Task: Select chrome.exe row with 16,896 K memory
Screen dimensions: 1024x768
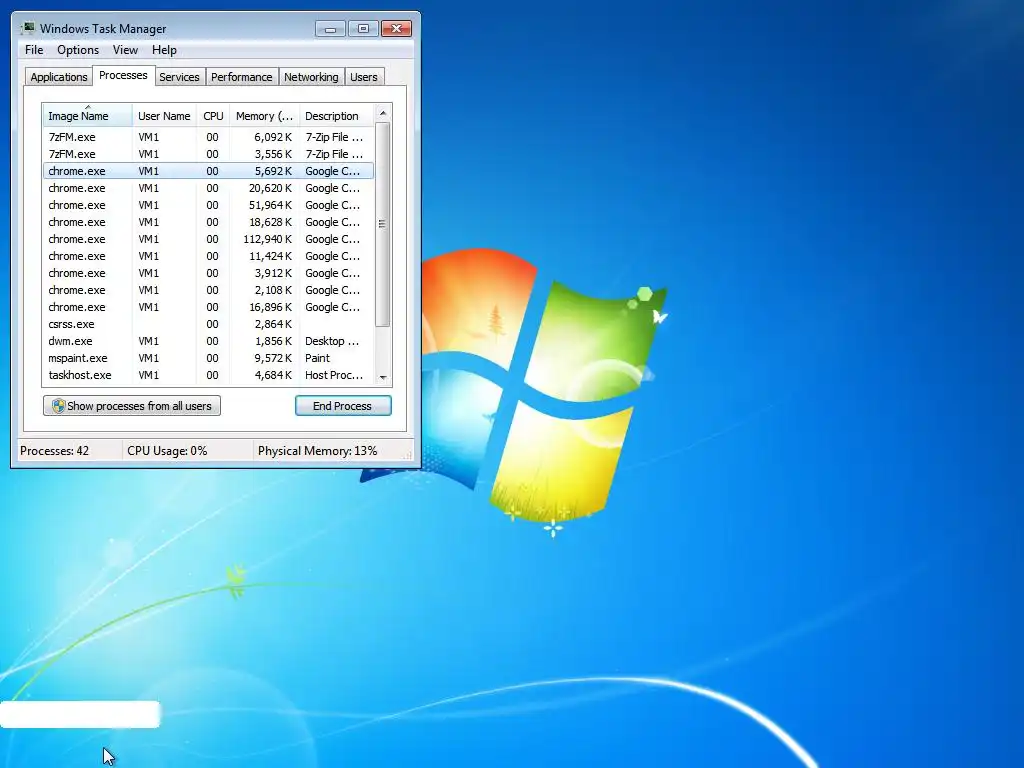Action: click(x=208, y=307)
